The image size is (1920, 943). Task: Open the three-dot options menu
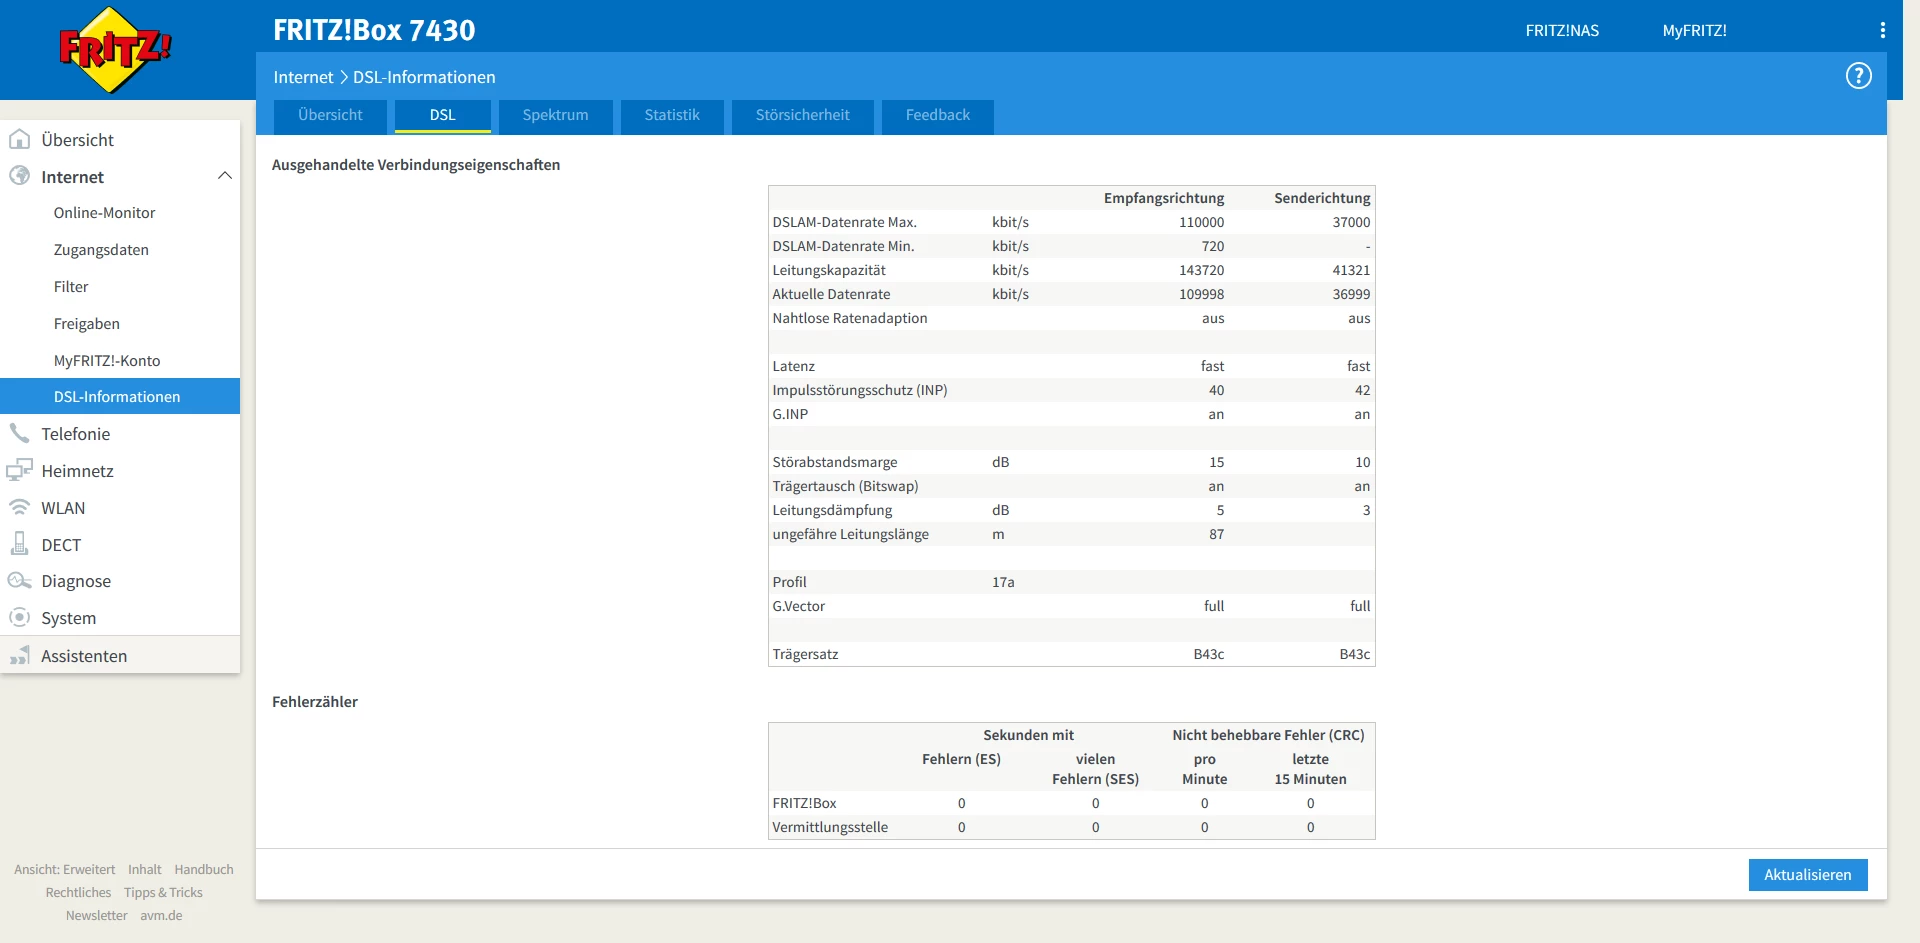point(1882,31)
